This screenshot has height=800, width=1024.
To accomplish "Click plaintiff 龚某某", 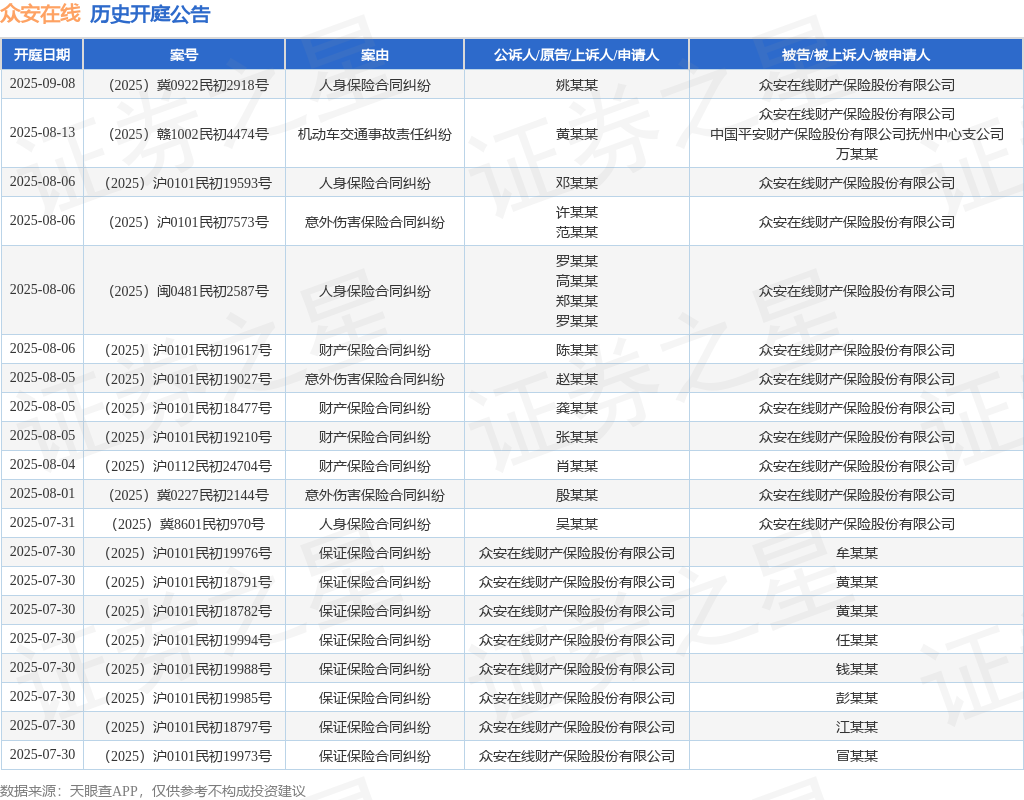I will pyautogui.click(x=577, y=408).
